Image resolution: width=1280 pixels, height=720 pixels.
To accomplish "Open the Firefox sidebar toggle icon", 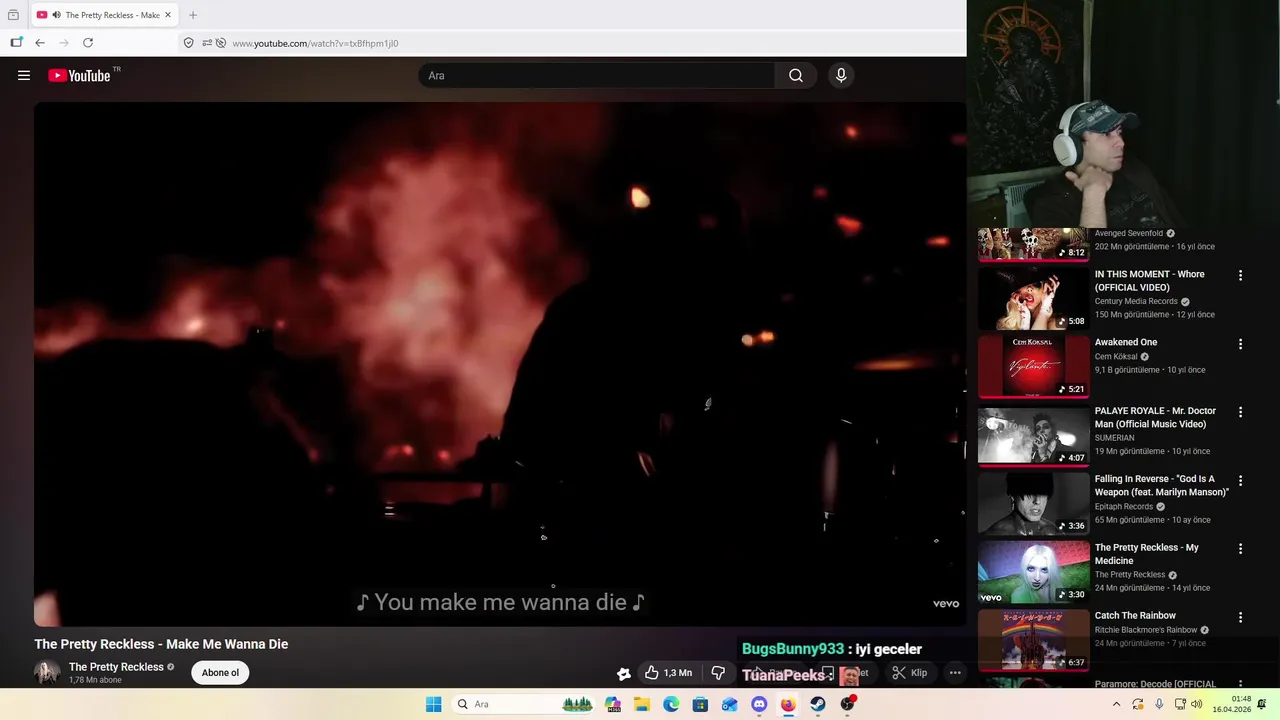I will pos(16,43).
